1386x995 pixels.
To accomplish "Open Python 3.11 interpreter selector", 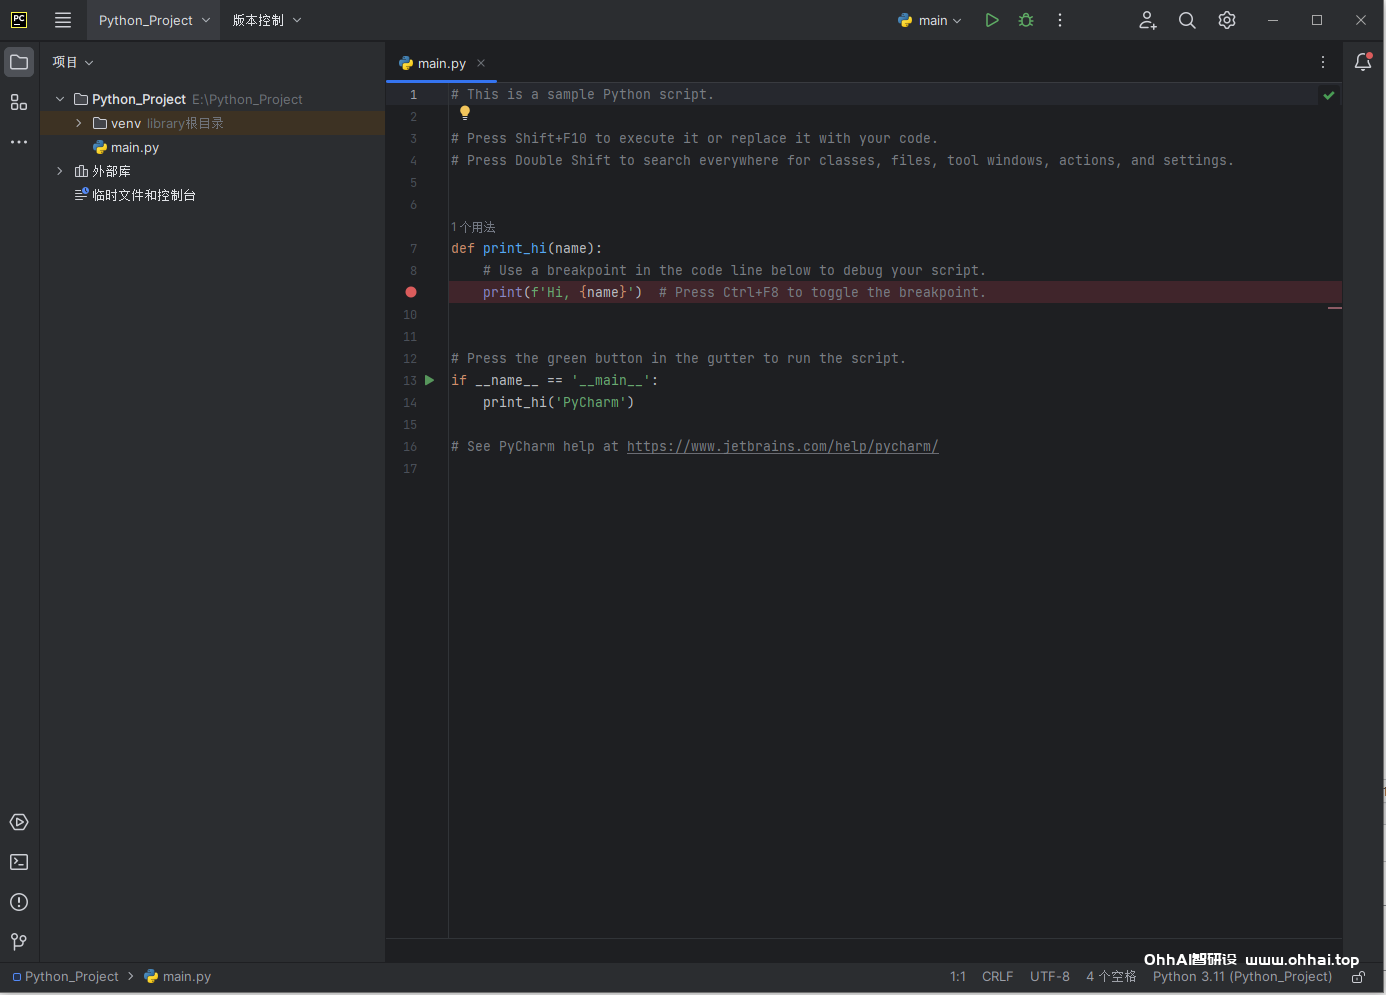I will 1242,977.
